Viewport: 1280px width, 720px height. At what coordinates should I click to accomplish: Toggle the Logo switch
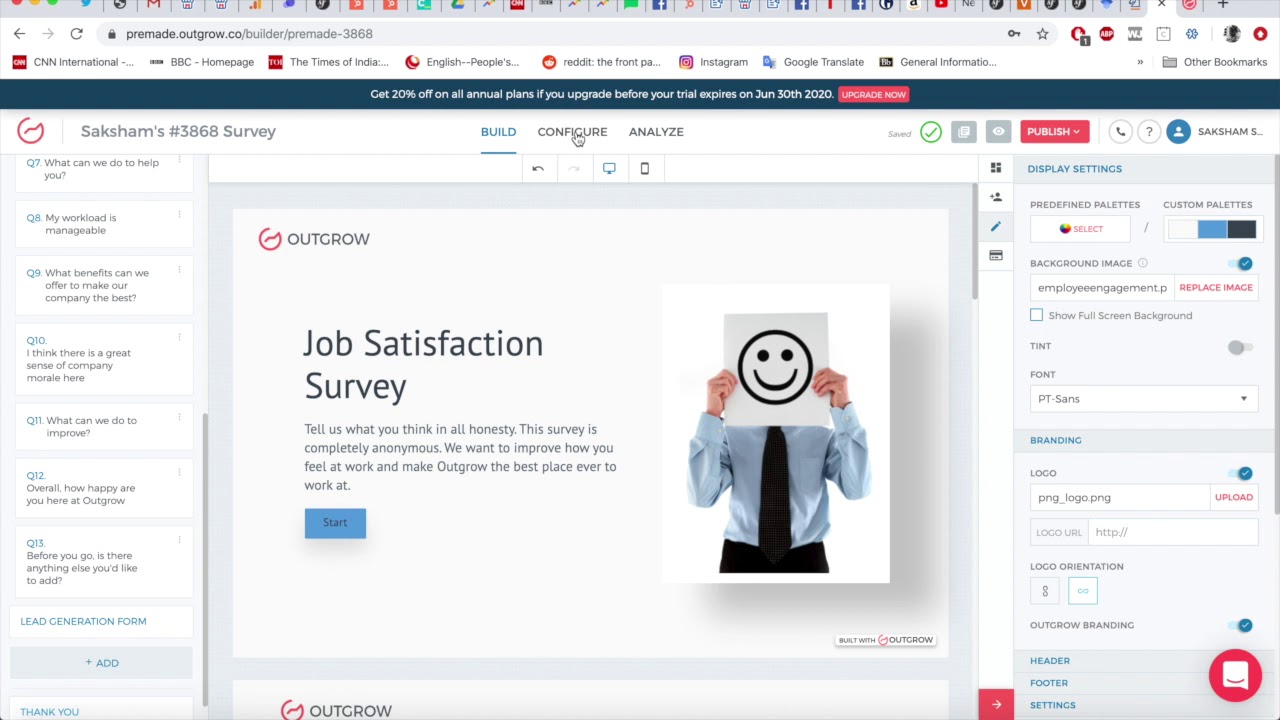pyautogui.click(x=1241, y=473)
